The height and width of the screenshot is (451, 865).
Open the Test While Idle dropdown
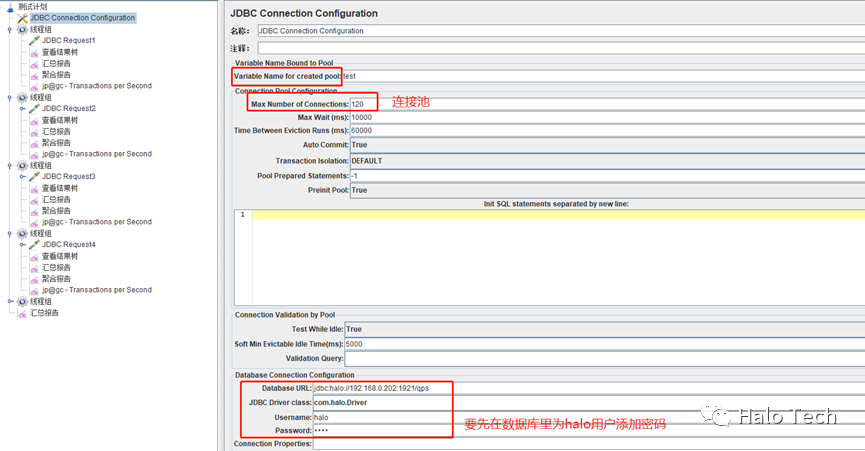[605, 329]
